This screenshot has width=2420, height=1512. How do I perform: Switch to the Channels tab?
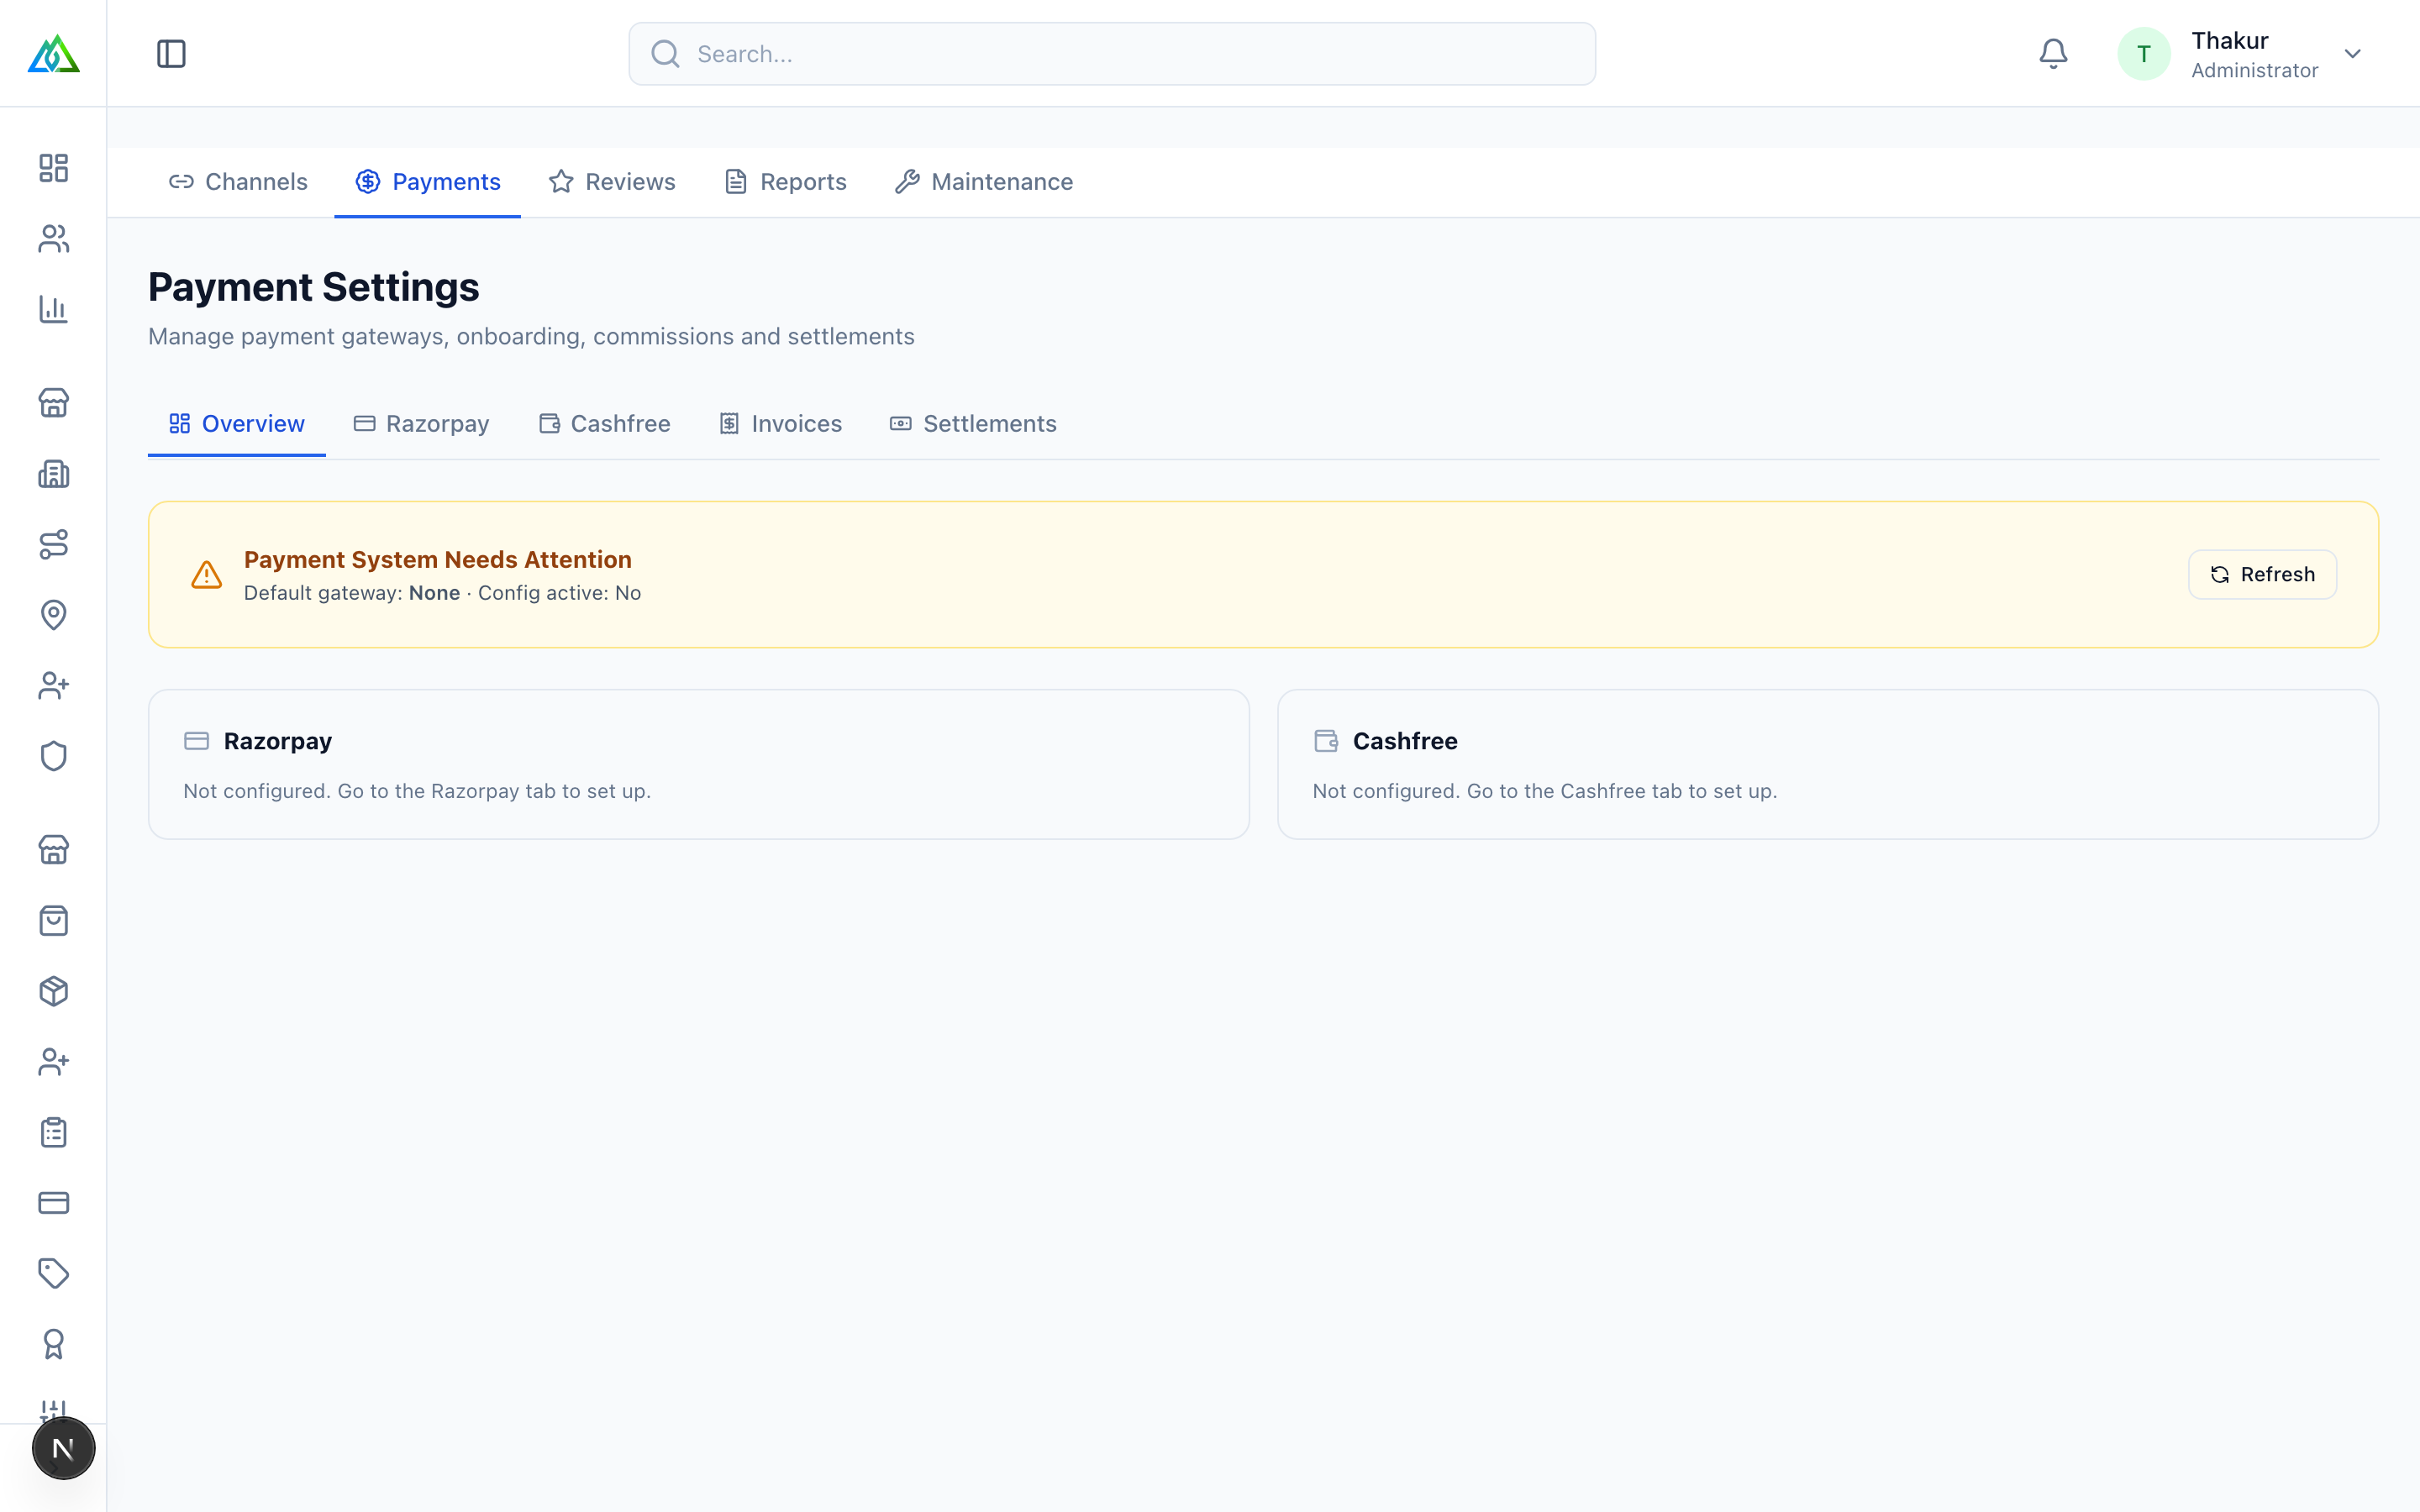pyautogui.click(x=238, y=182)
